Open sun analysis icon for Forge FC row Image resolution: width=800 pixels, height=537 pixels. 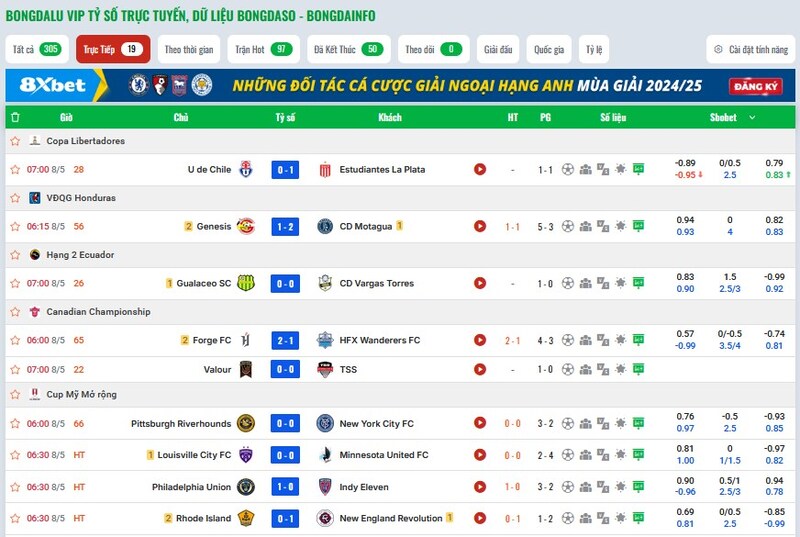(x=620, y=340)
